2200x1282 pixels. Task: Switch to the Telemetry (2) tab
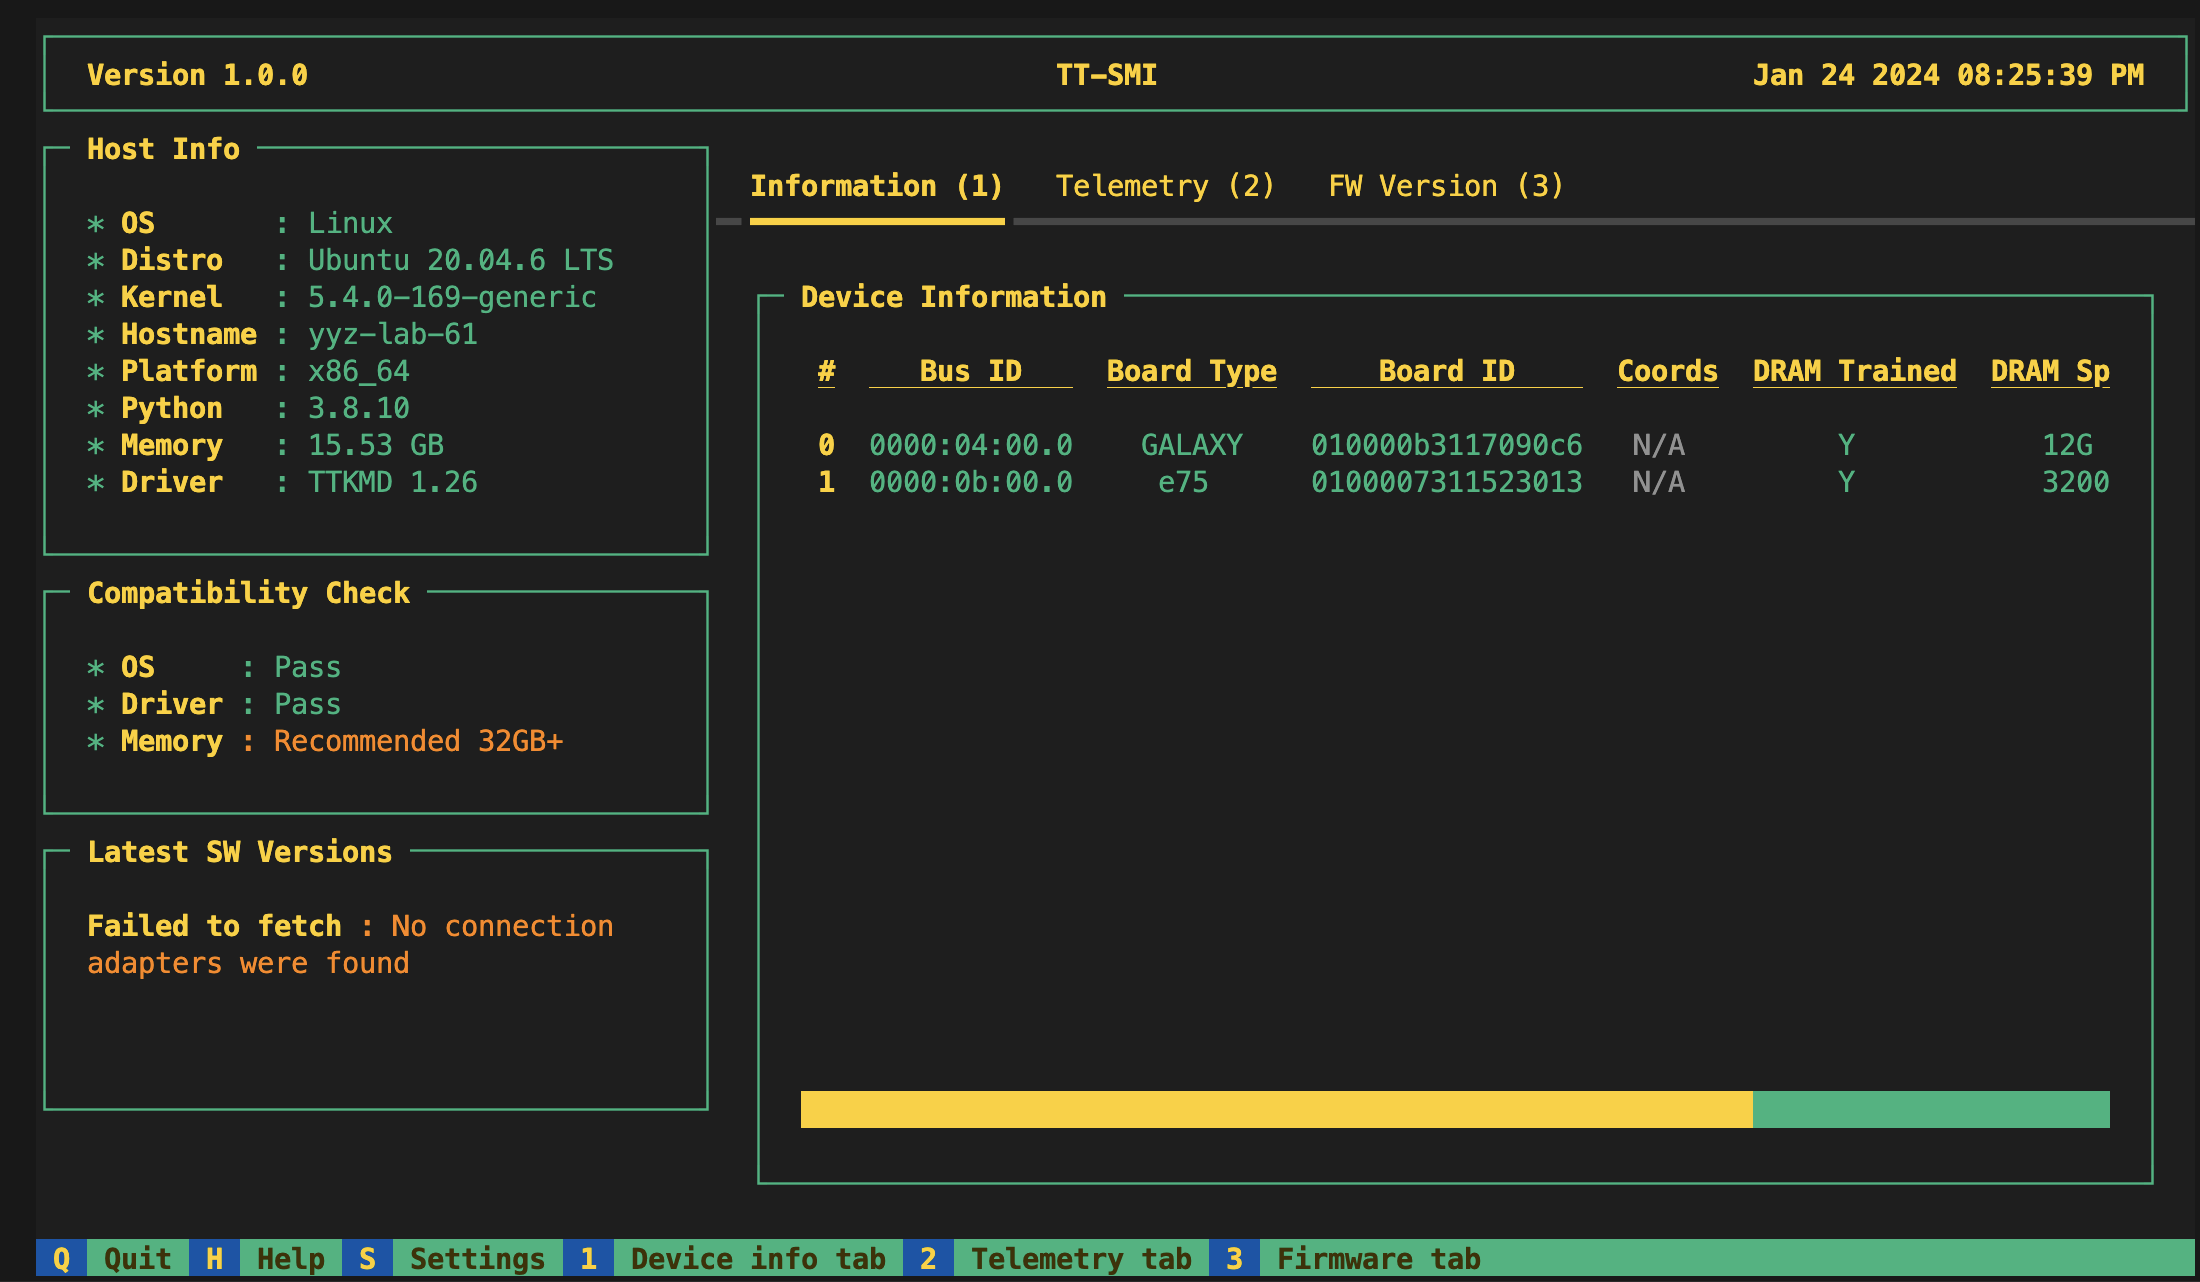point(1165,186)
